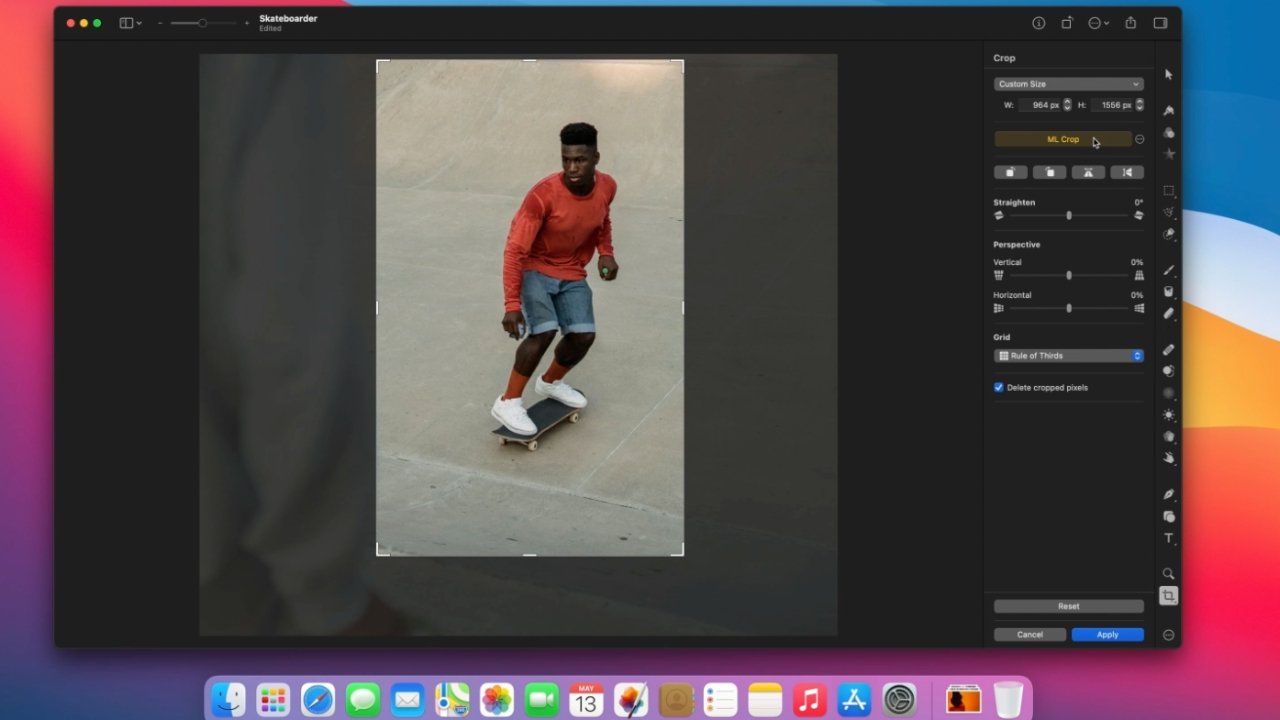This screenshot has width=1280, height=720.
Task: Select the Color Selection tool
Action: coord(1168,234)
